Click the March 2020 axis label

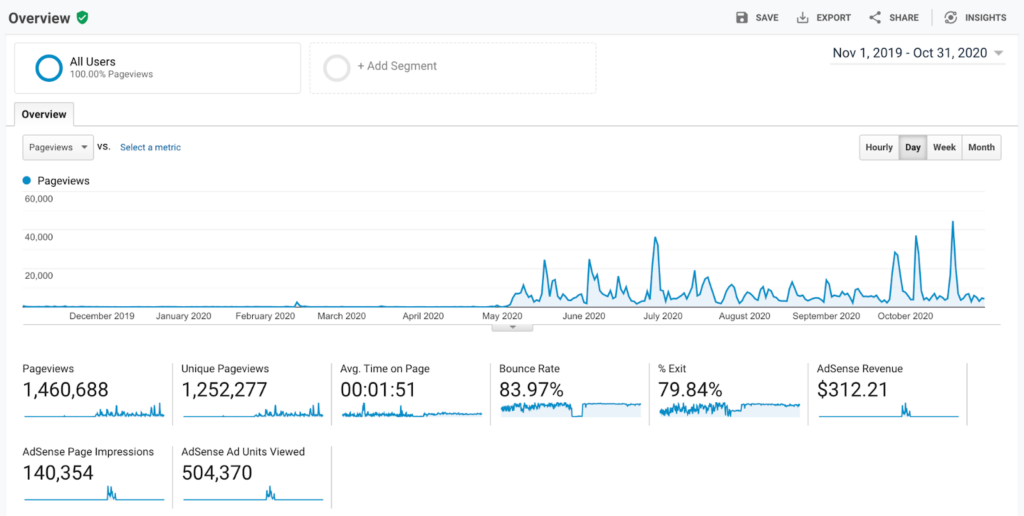pyautogui.click(x=342, y=316)
